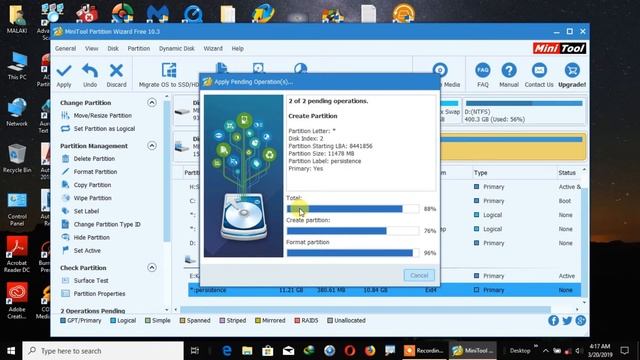This screenshot has height=360, width=640.
Task: Click the horizontal scrollbar of partition list
Action: coord(365,310)
